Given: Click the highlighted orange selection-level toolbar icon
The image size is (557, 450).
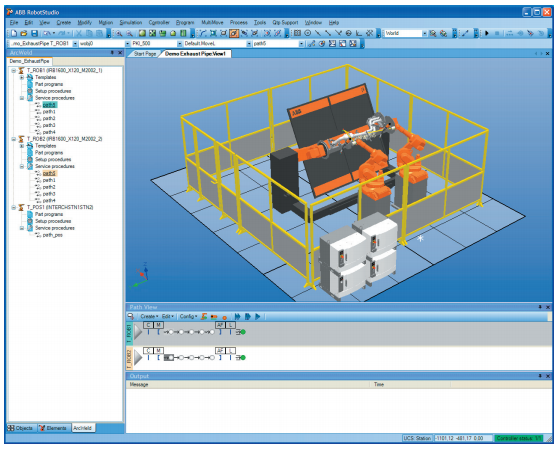Looking at the screenshot, I should tap(234, 33).
